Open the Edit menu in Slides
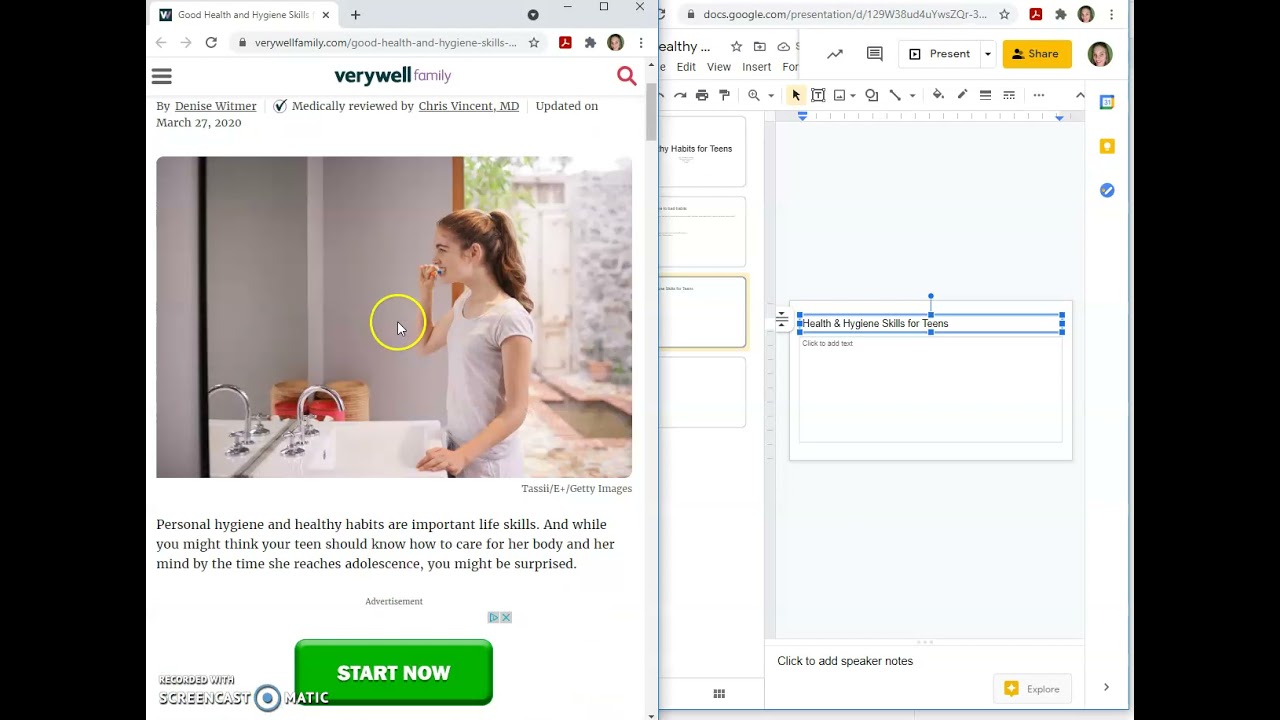The image size is (1280, 720). [686, 67]
